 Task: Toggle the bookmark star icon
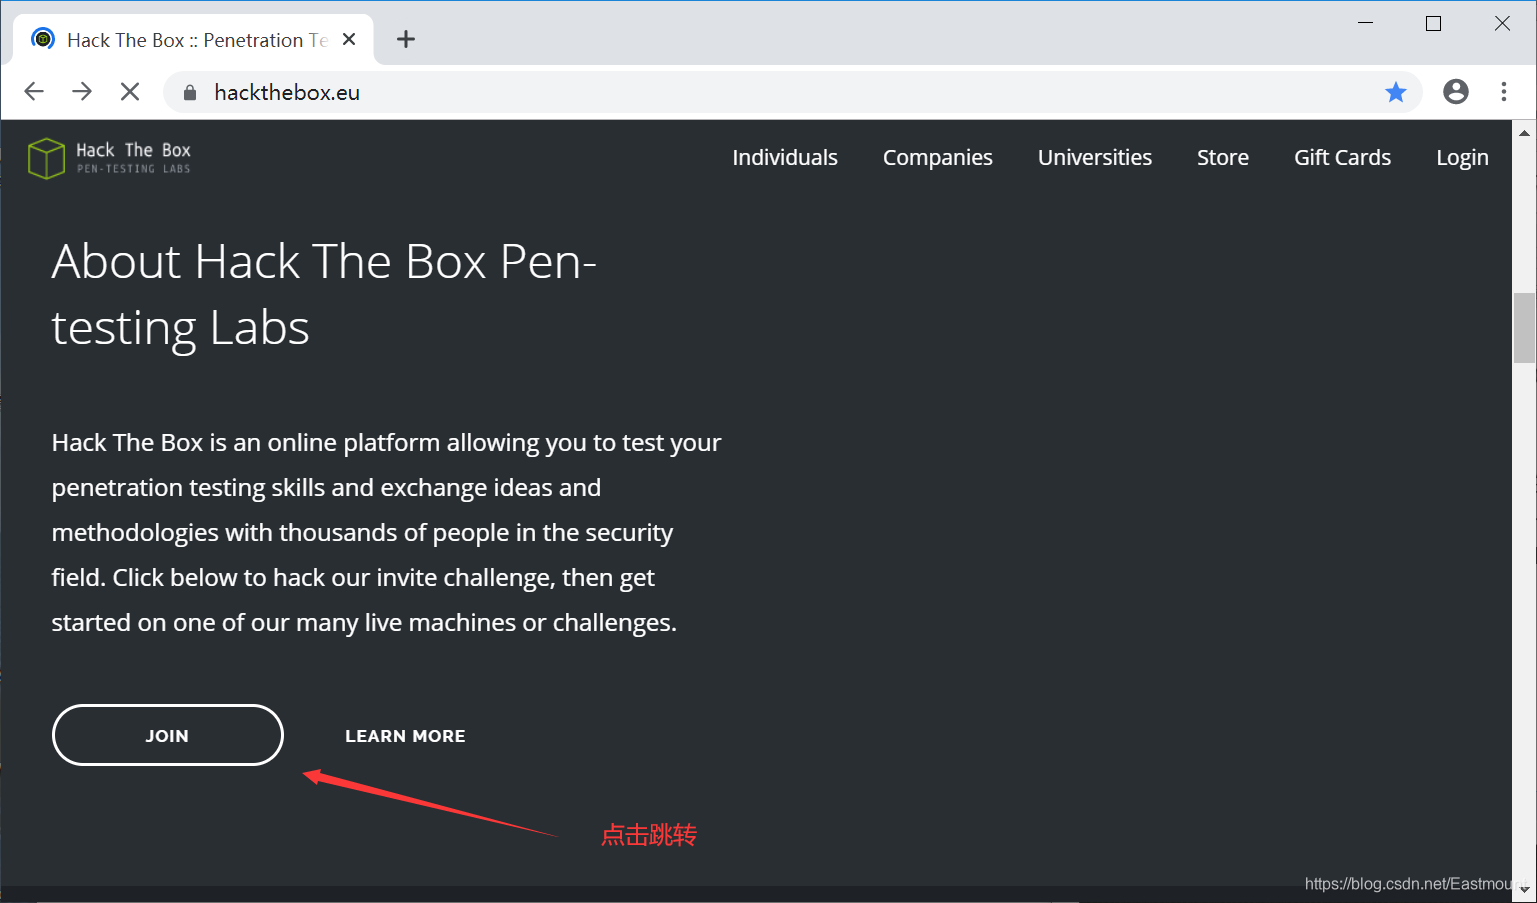click(1396, 92)
